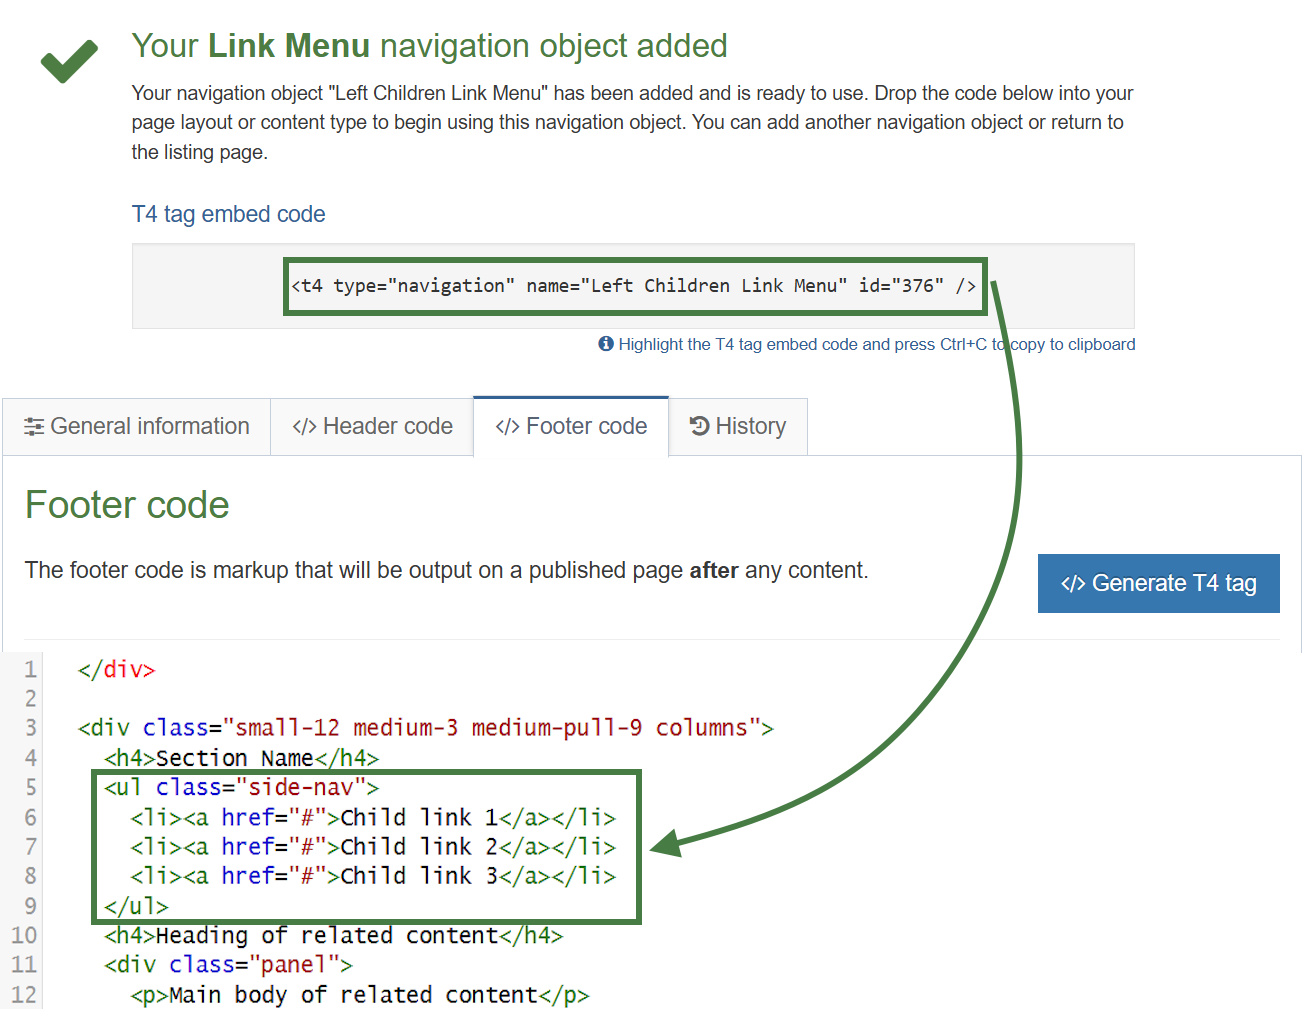Viewport: 1306px width, 1025px height.
Task: Click line number 5 in the code editor
Action: 29,787
